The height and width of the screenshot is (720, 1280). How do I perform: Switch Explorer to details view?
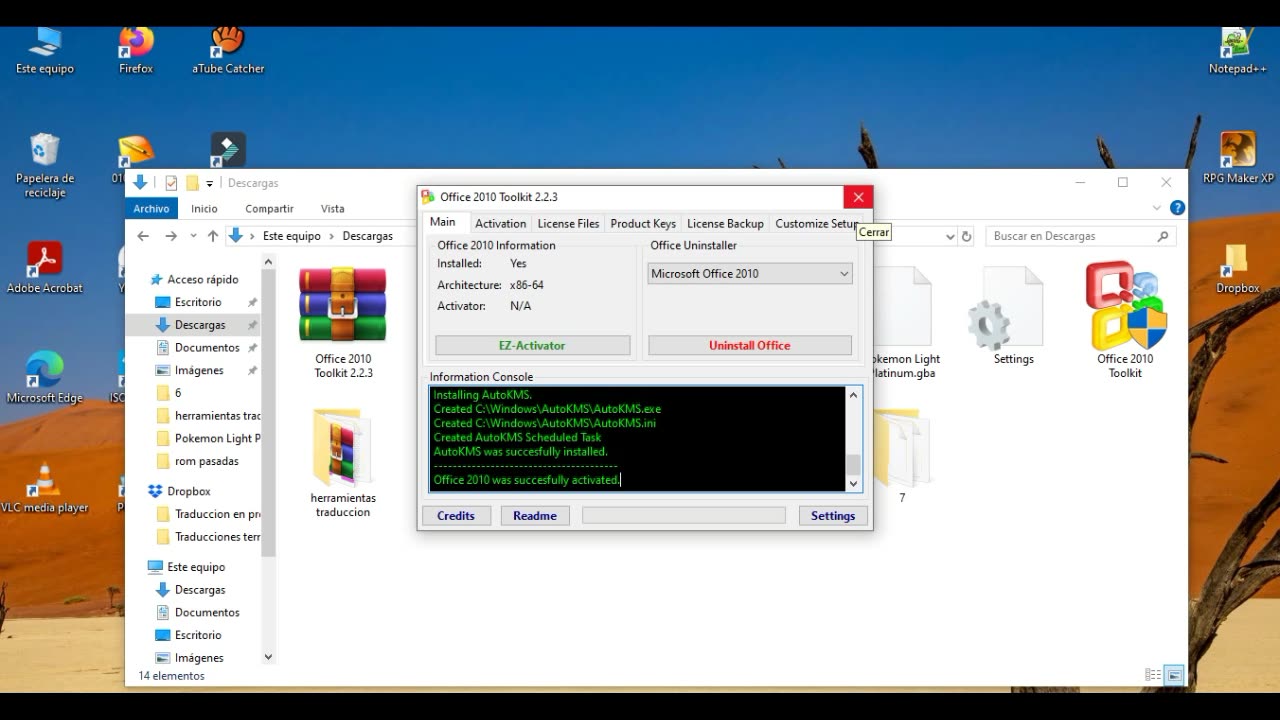(x=1153, y=675)
